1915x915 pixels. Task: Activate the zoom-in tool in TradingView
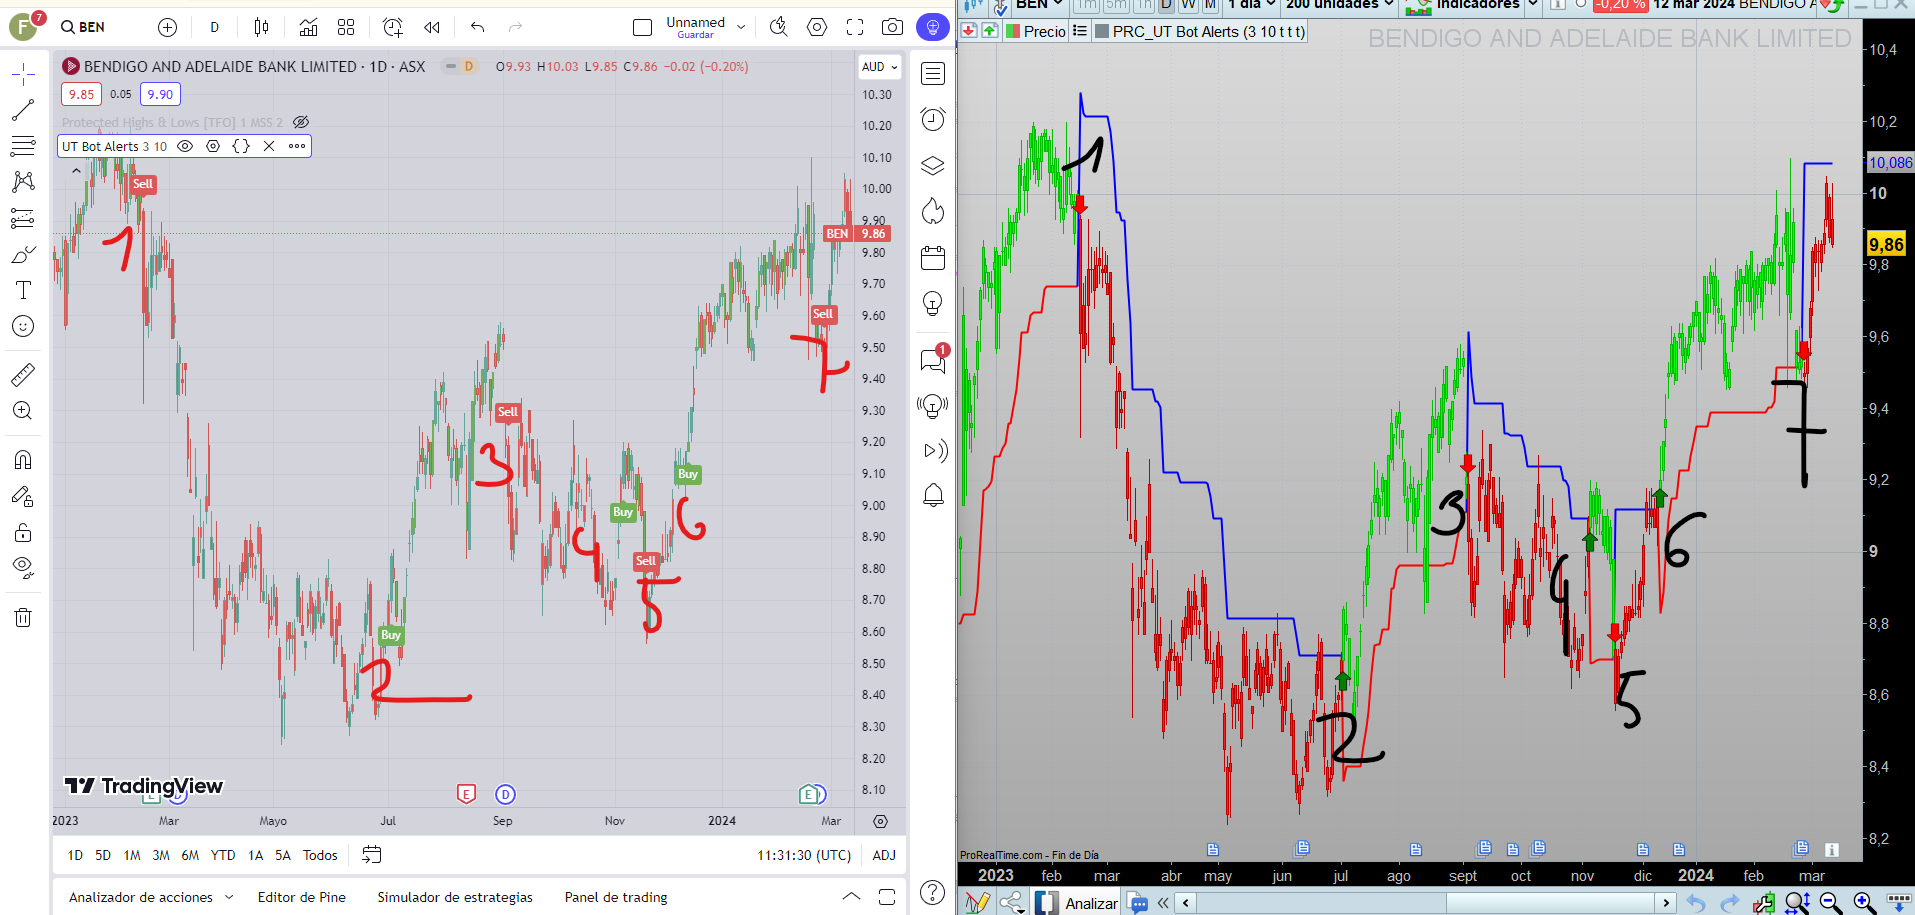pyautogui.click(x=23, y=410)
